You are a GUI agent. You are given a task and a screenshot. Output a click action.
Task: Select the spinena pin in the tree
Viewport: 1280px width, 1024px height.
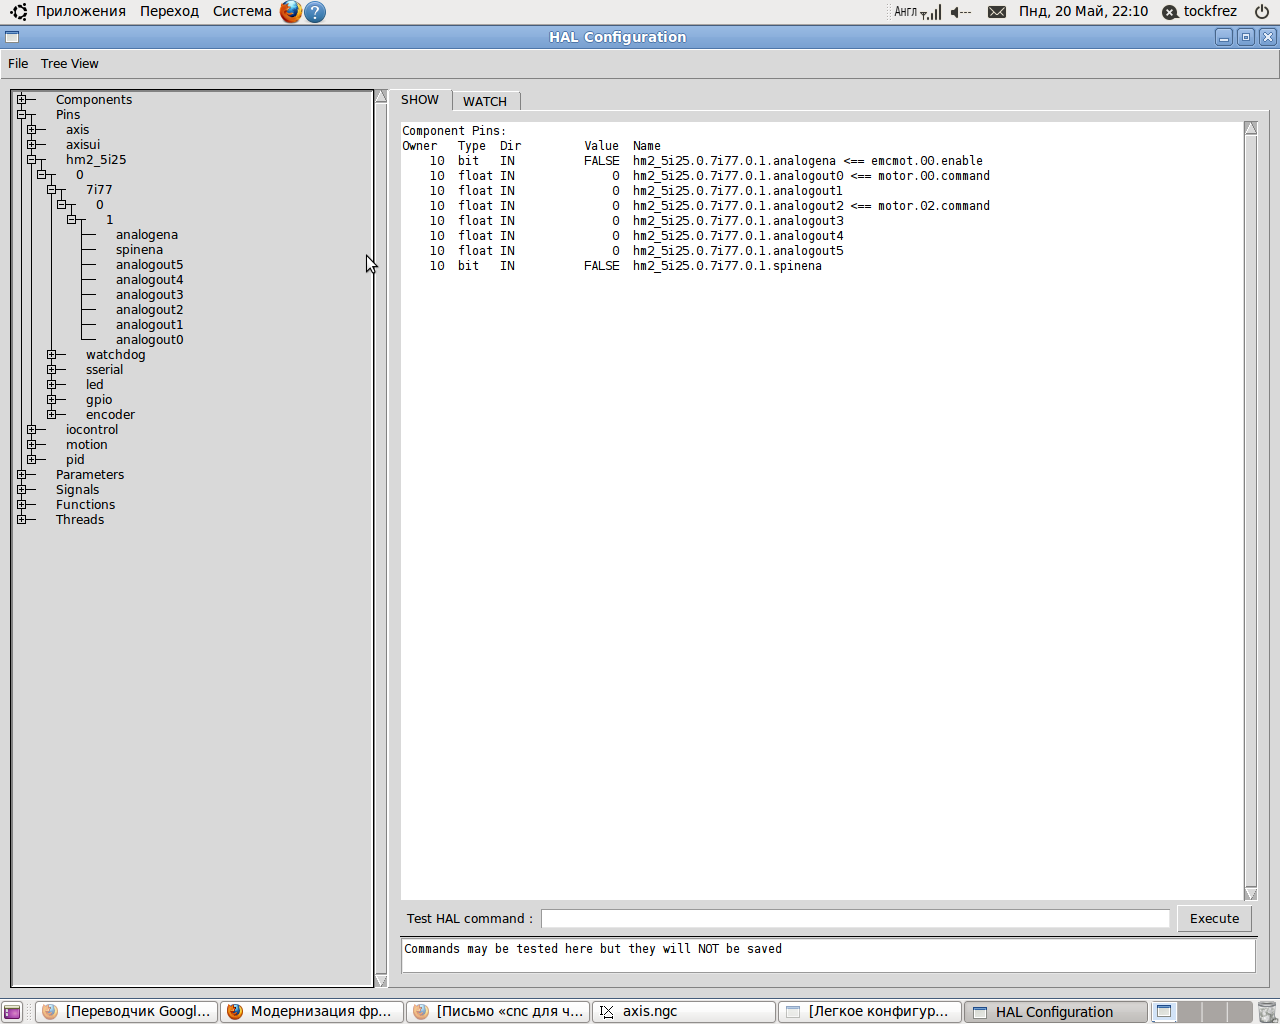(139, 250)
